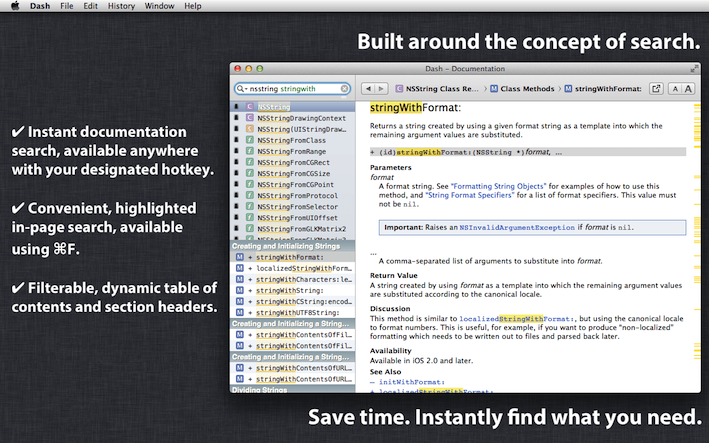Select NSStringFromSelector function result
Screen dimensions: 709x443
(293, 207)
